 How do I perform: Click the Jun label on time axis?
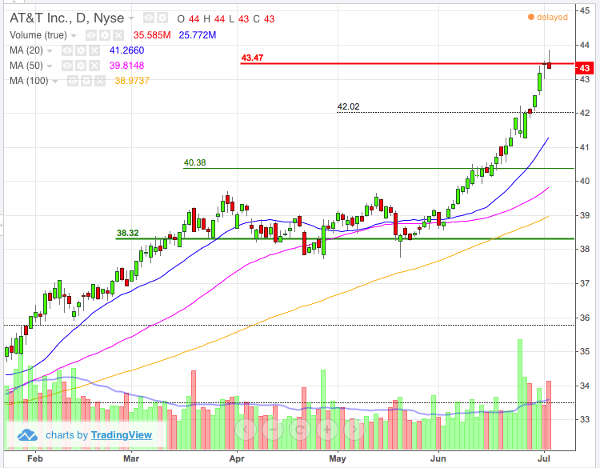(x=438, y=458)
